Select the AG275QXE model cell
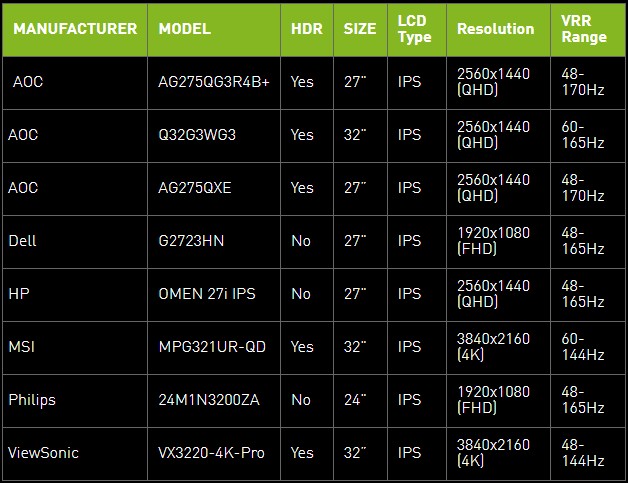The width and height of the screenshot is (628, 483). click(195, 188)
